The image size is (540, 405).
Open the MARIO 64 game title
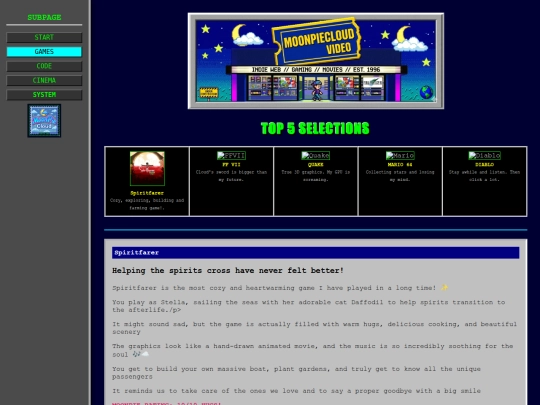click(400, 165)
